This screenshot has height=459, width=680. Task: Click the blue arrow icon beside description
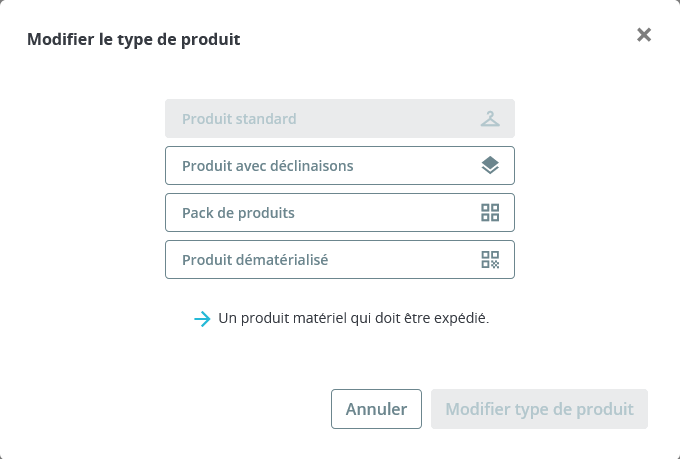click(x=202, y=319)
